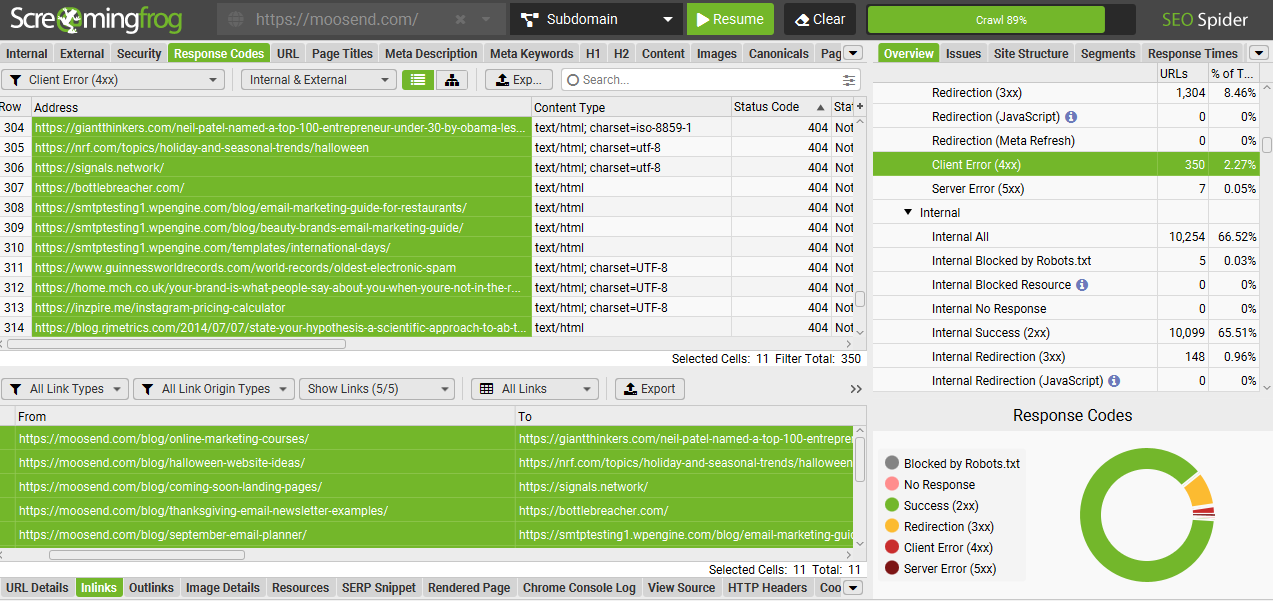Click the Crawl 89% progress bar
Image resolution: width=1273 pixels, height=601 pixels.
pos(1001,19)
